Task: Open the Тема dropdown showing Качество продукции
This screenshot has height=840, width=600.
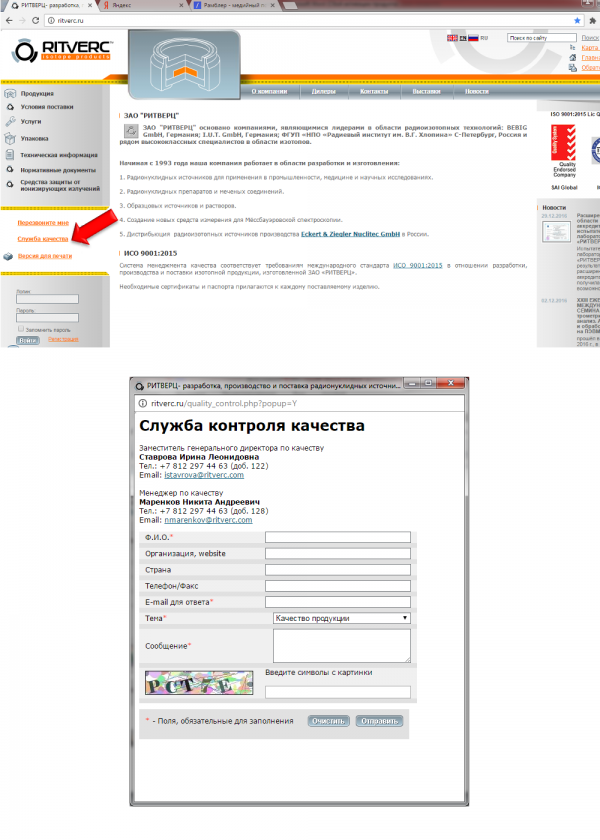Action: coord(342,618)
